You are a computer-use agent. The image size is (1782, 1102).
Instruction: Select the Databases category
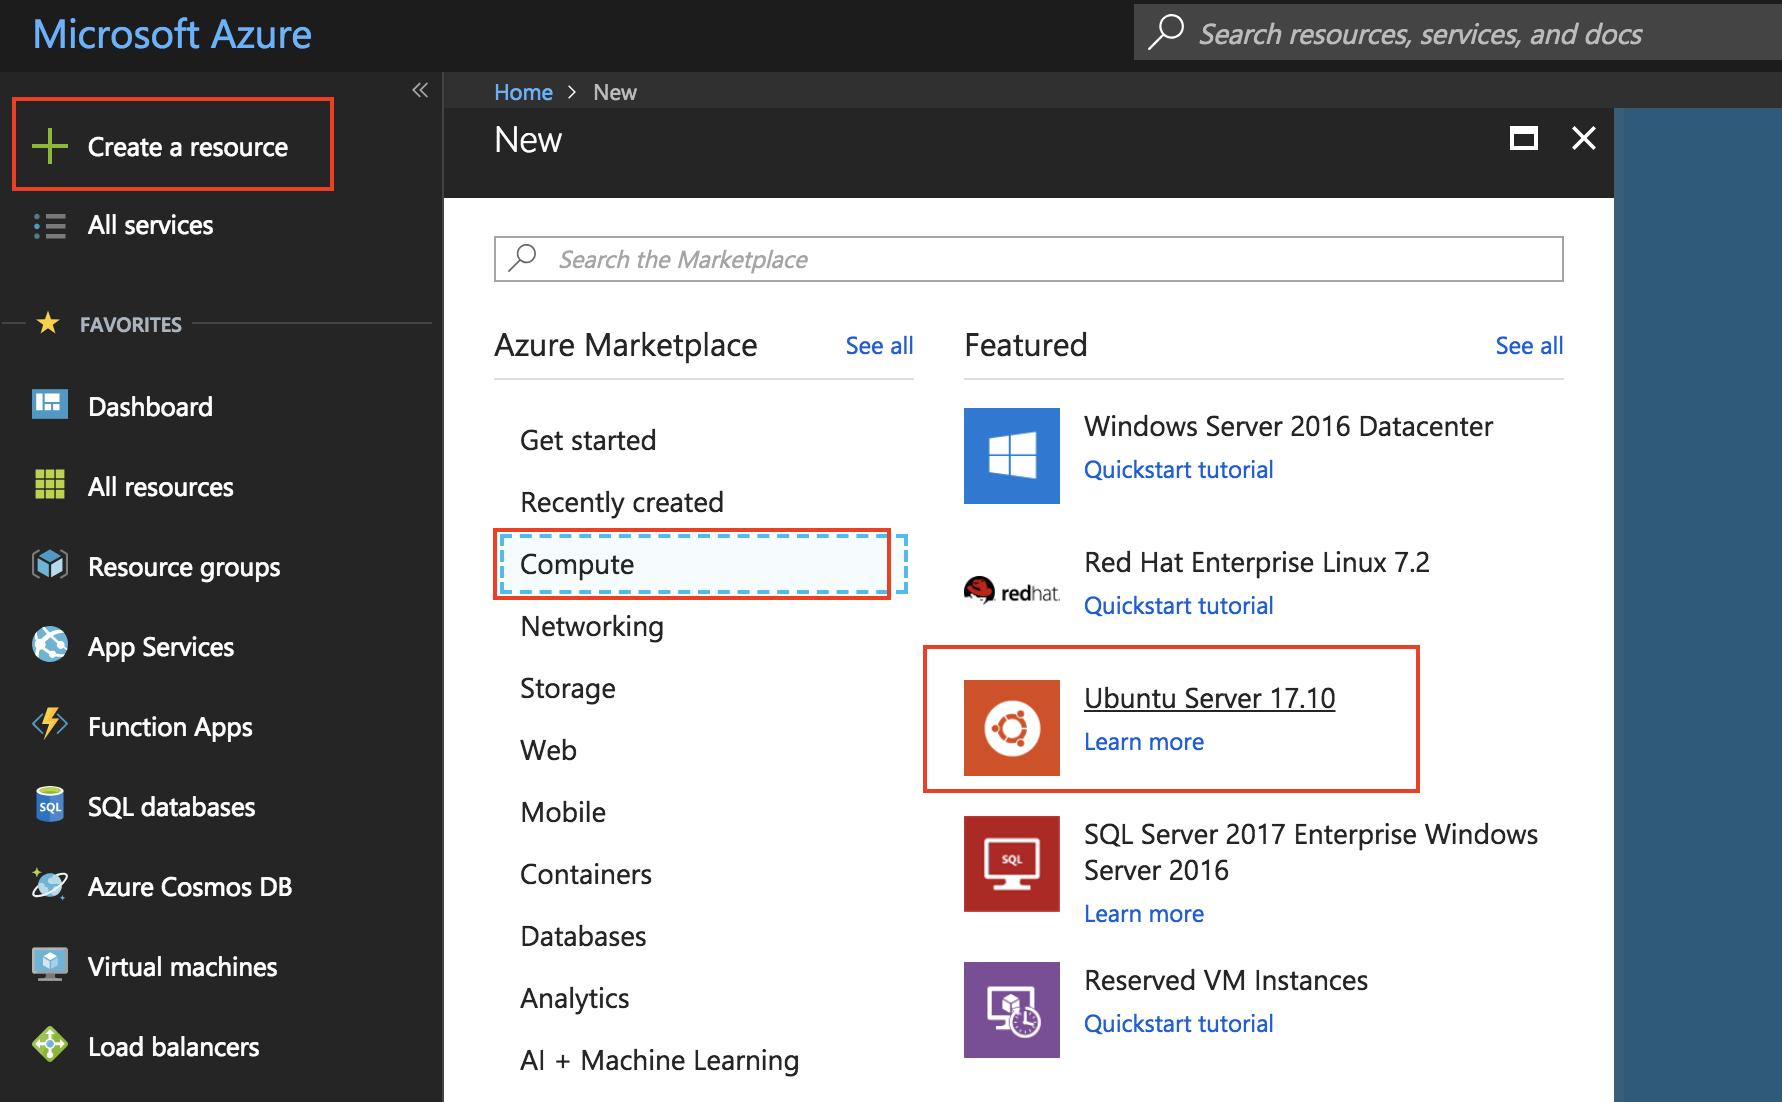[x=583, y=936]
